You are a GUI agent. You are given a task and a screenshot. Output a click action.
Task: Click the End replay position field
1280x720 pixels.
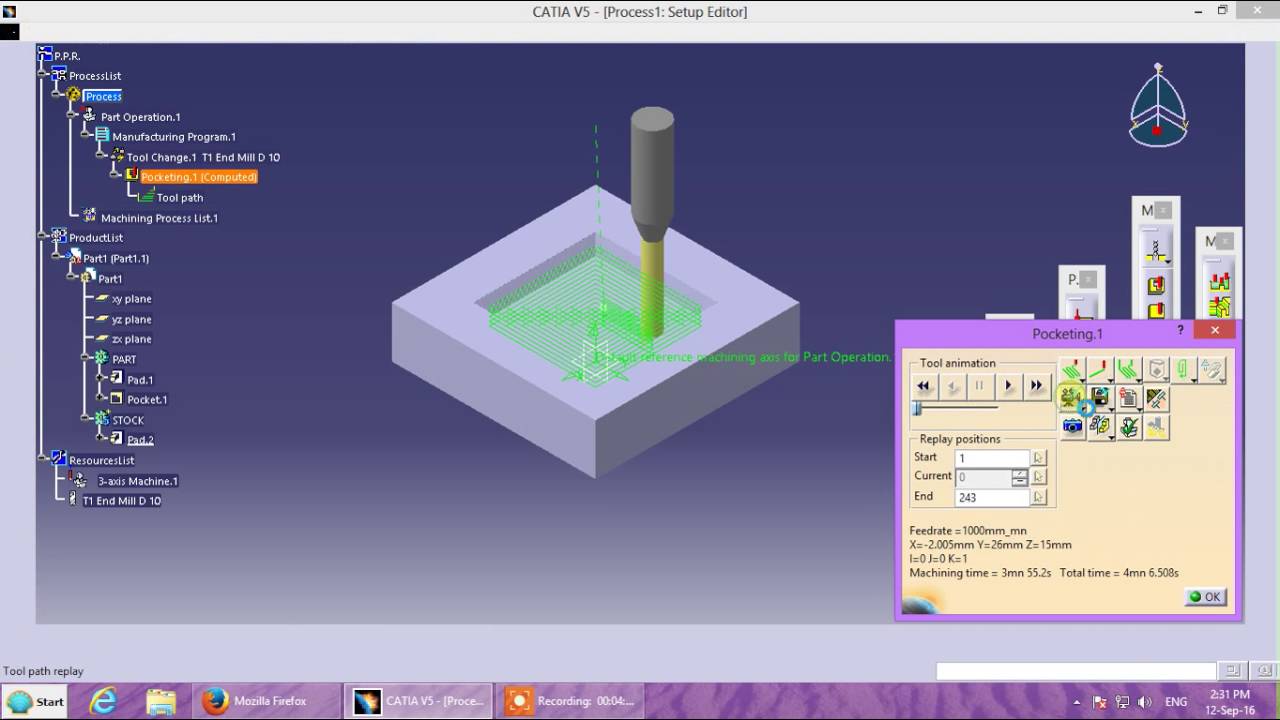coord(992,497)
